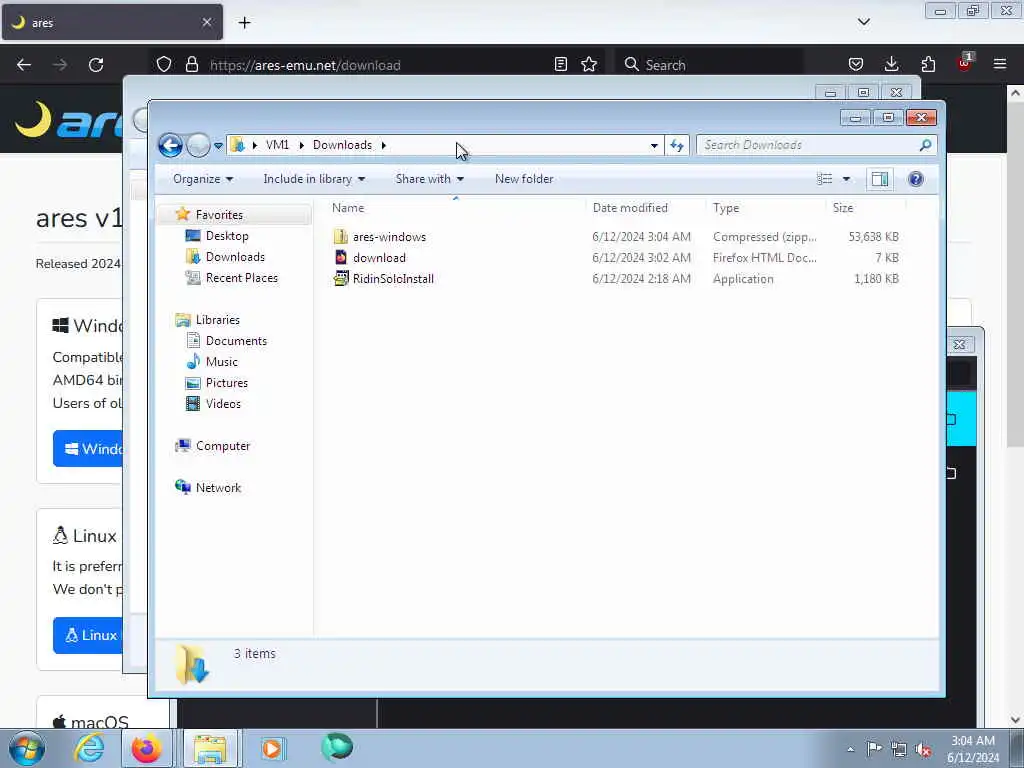The image size is (1024, 768).
Task: Open Desktop in Favorites
Action: point(227,236)
